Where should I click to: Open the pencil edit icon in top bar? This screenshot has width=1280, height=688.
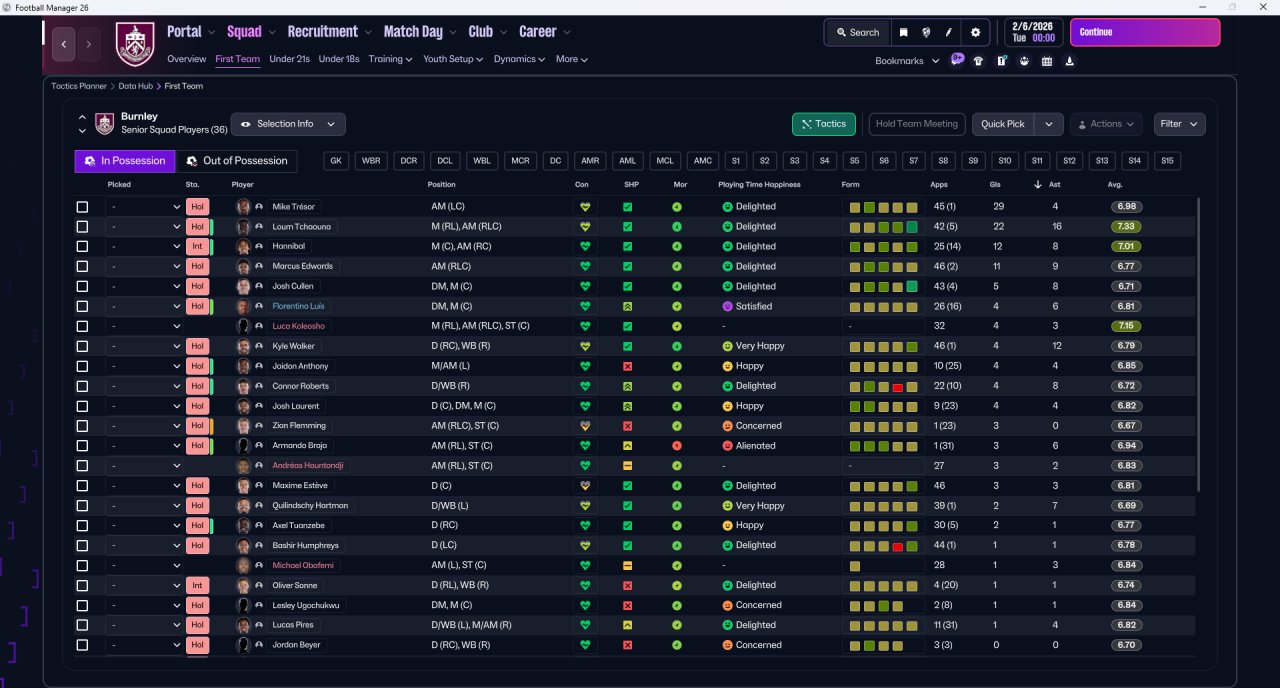949,32
